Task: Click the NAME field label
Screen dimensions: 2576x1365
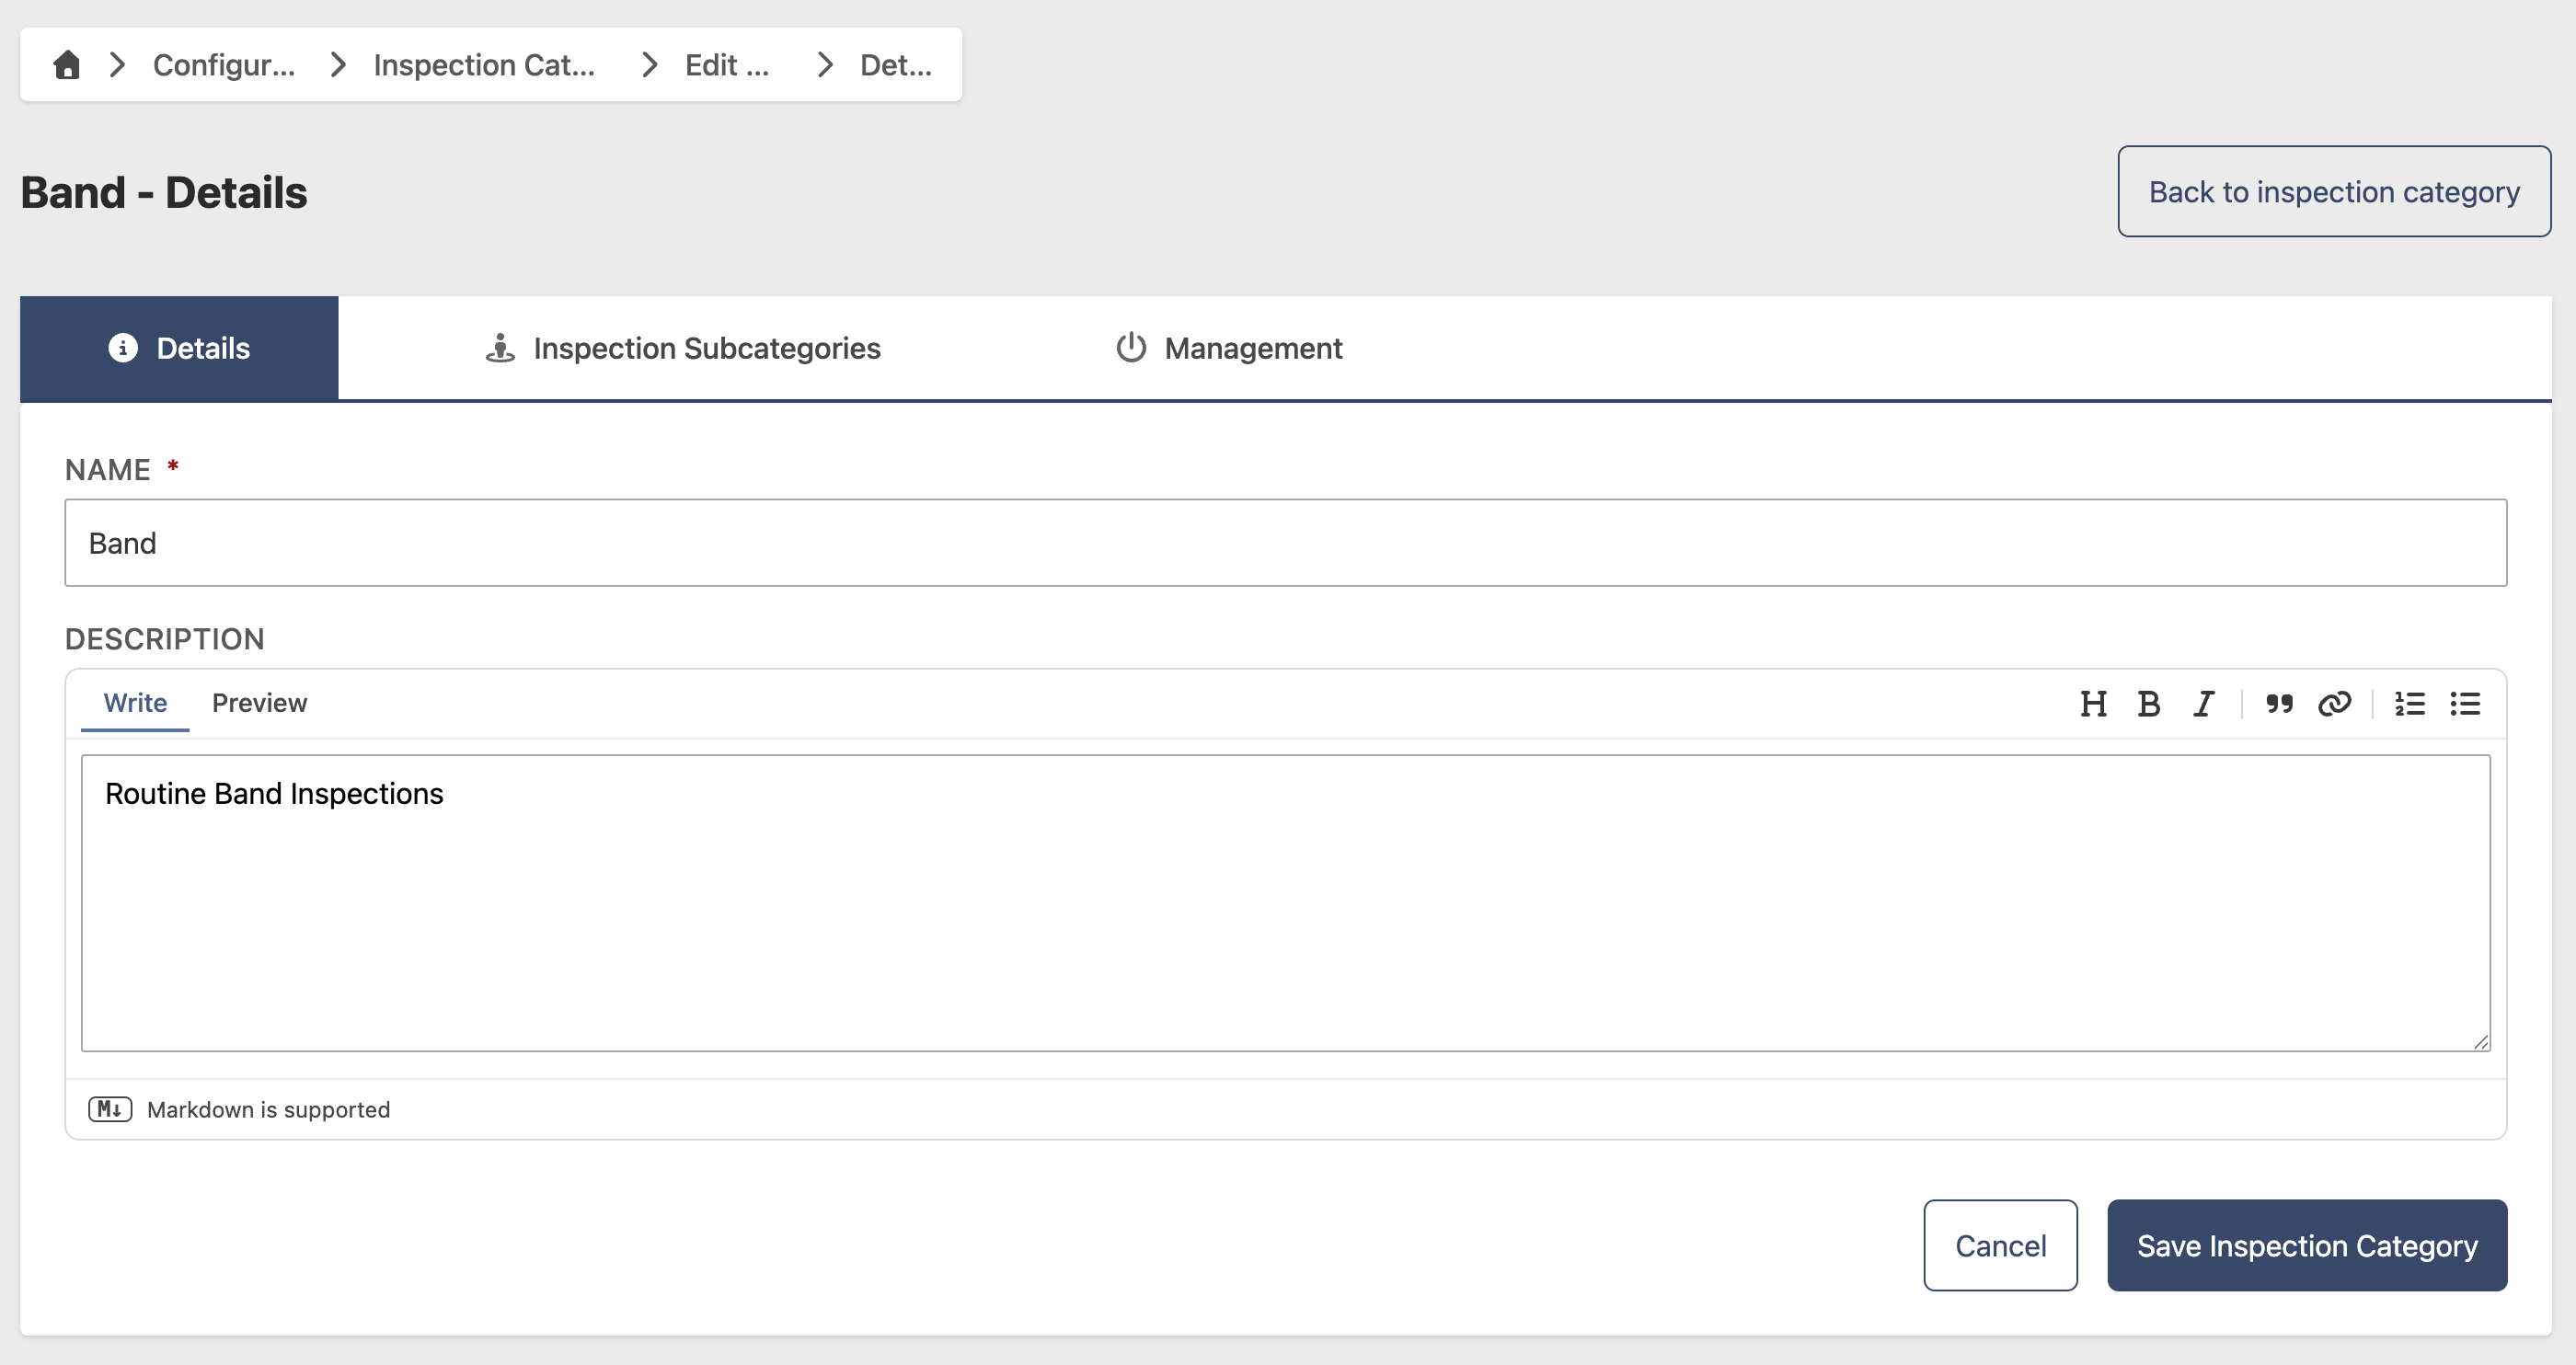Action: point(107,469)
